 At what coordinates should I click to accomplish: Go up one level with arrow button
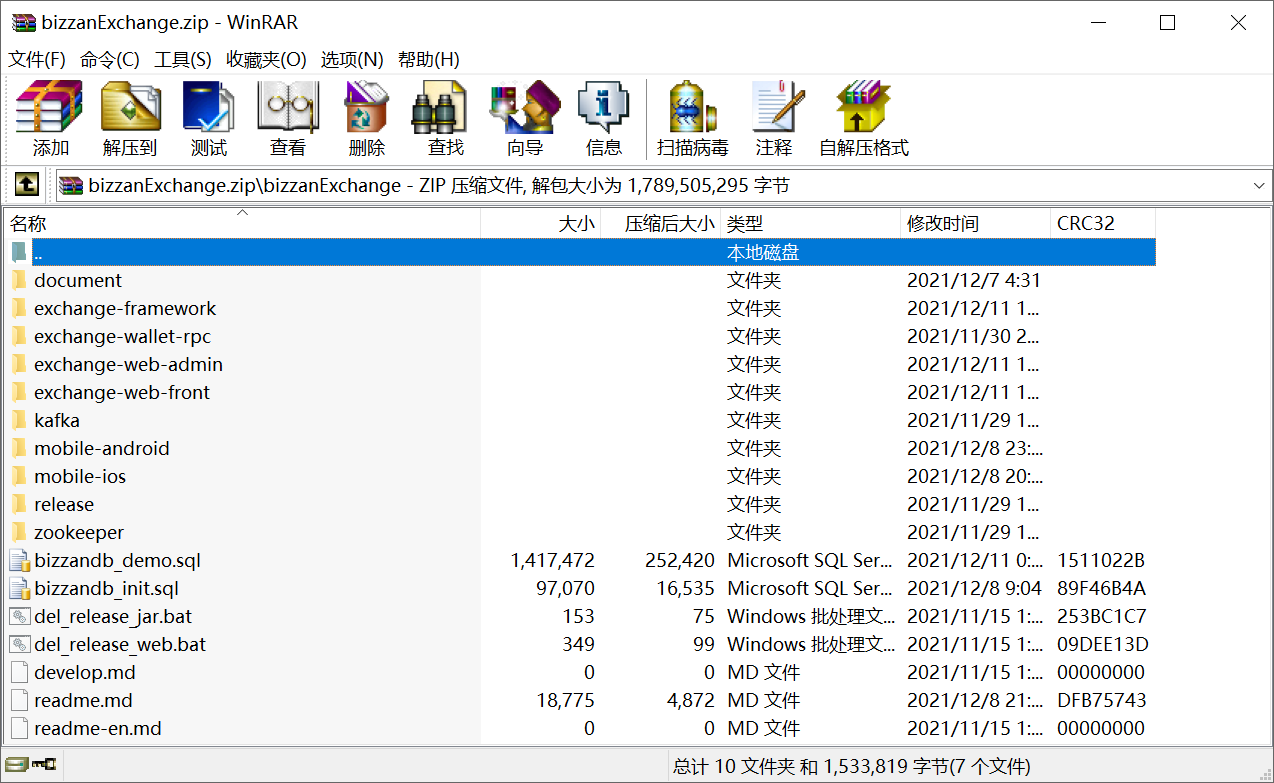point(26,185)
